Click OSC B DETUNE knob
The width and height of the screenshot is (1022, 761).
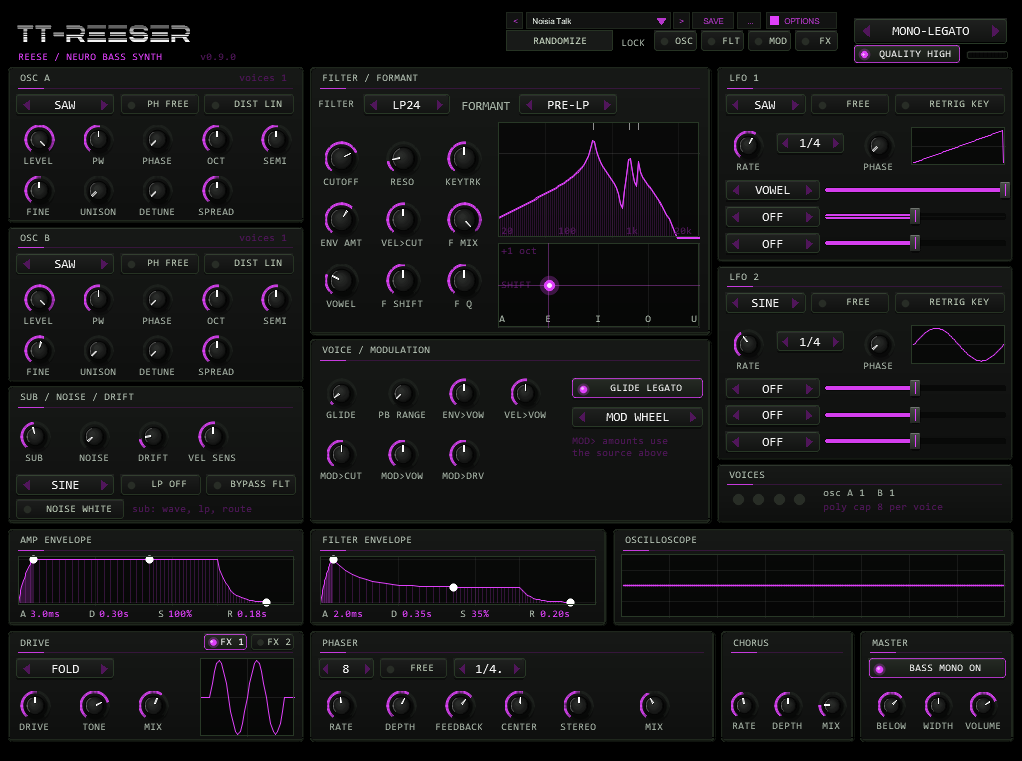[157, 351]
